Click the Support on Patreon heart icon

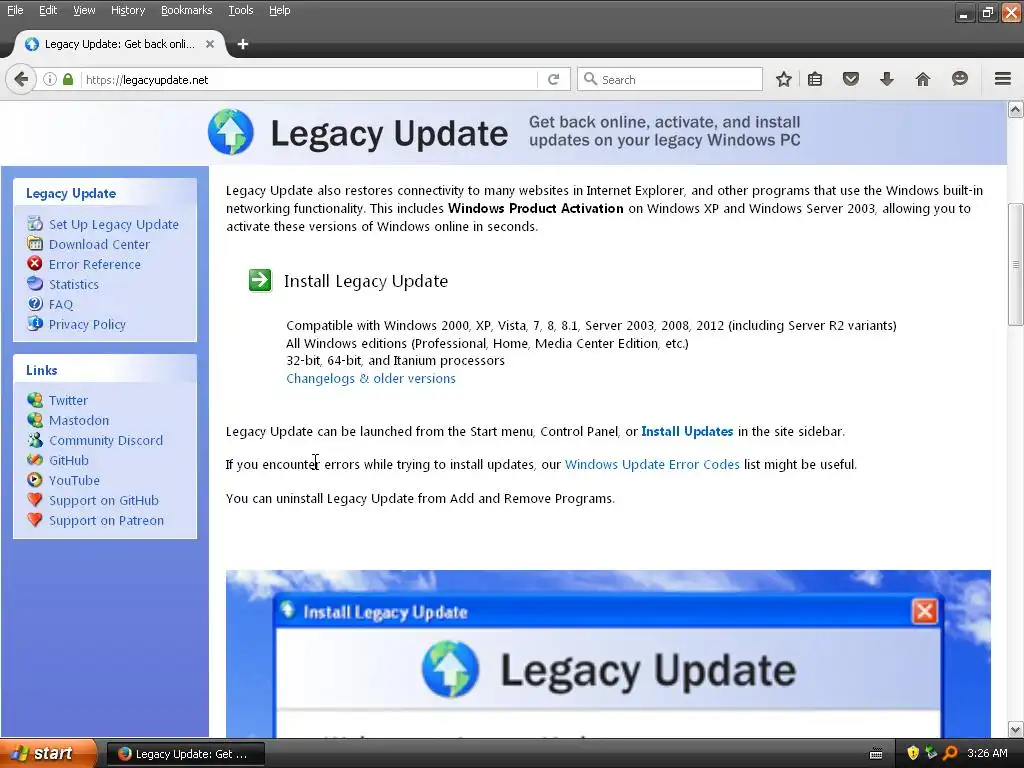[35, 520]
